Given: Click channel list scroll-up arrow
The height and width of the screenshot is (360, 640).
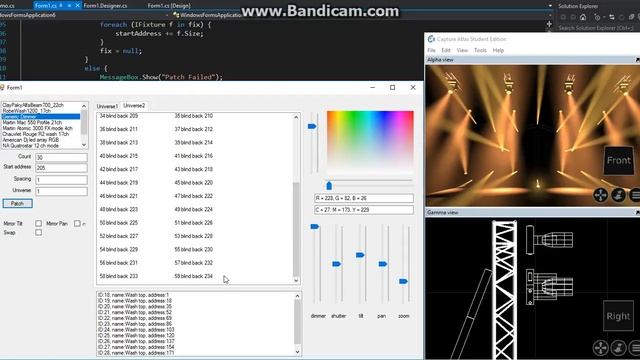Looking at the screenshot, I should [x=296, y=117].
